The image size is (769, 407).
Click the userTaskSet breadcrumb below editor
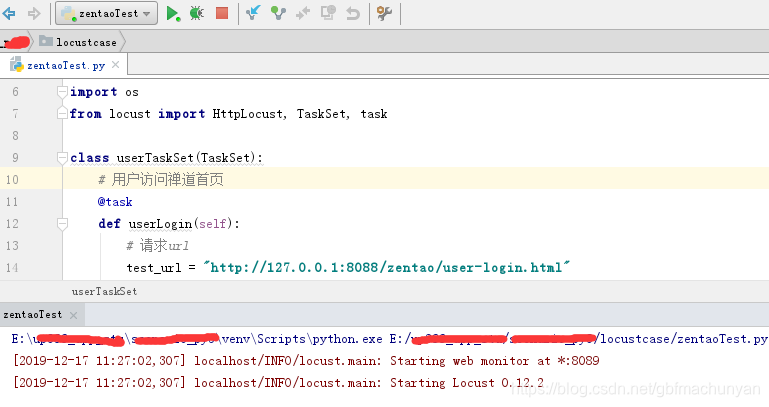click(104, 291)
